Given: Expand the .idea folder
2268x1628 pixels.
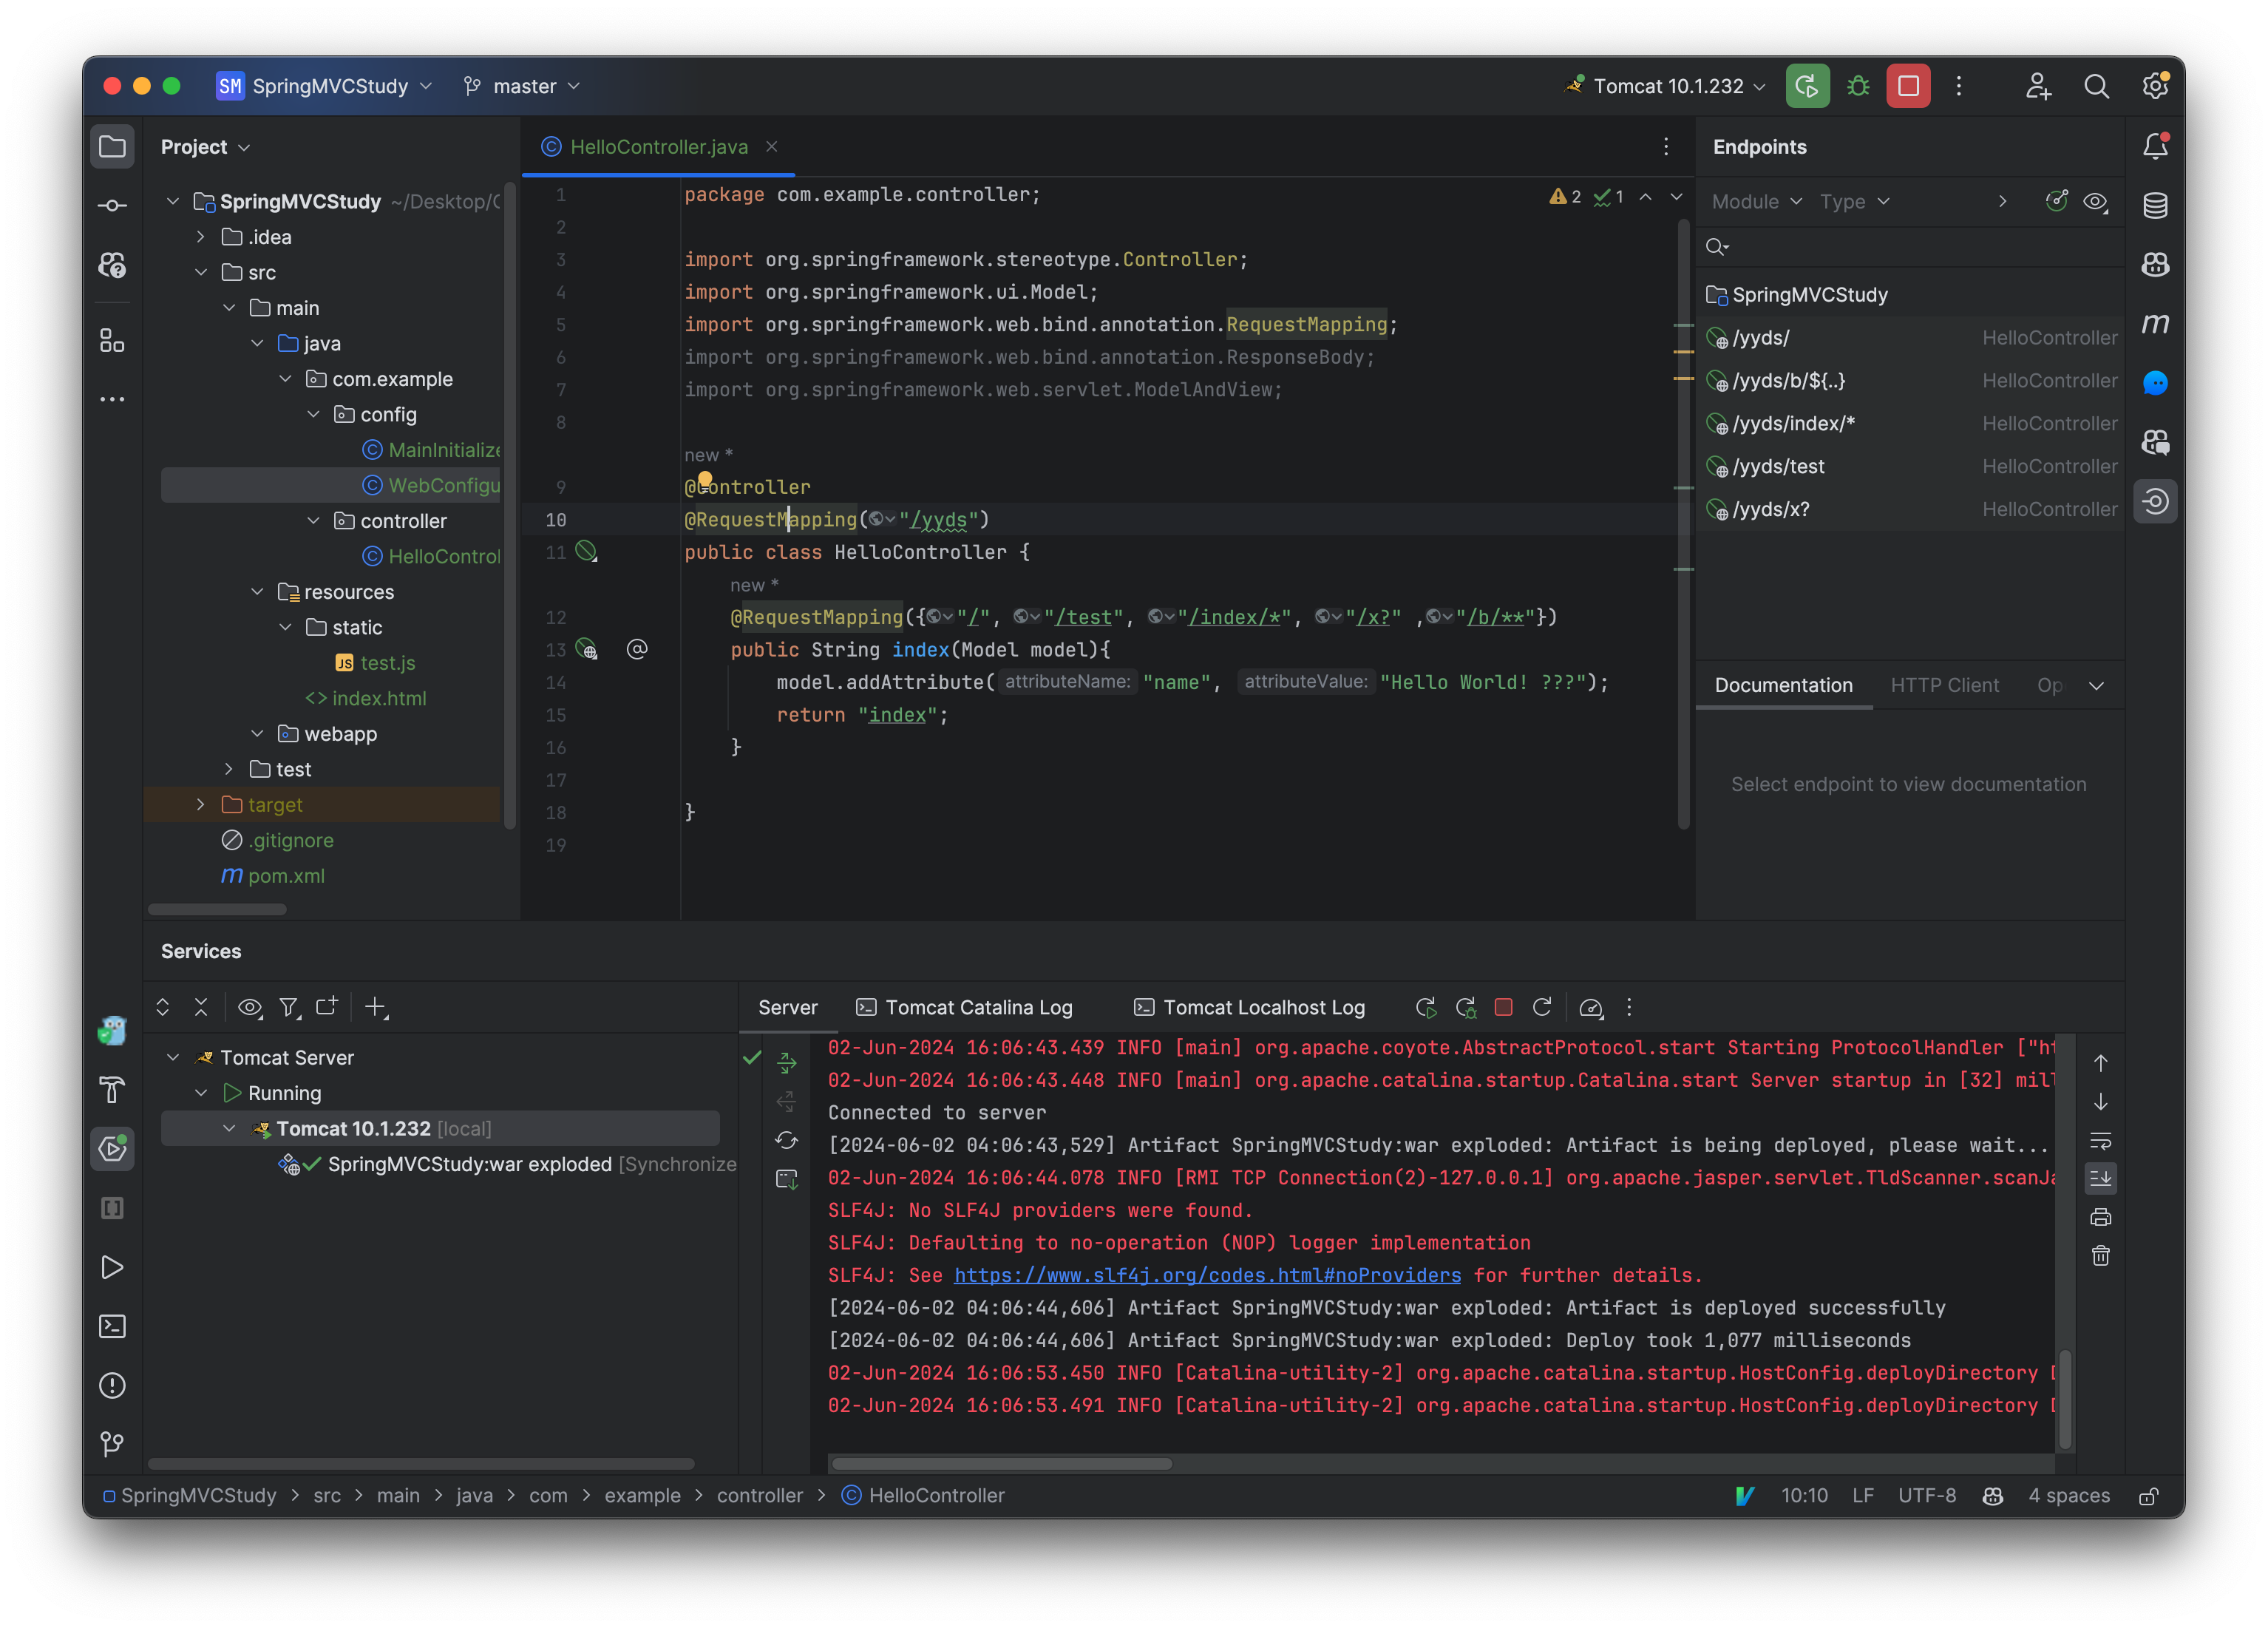Looking at the screenshot, I should [200, 237].
